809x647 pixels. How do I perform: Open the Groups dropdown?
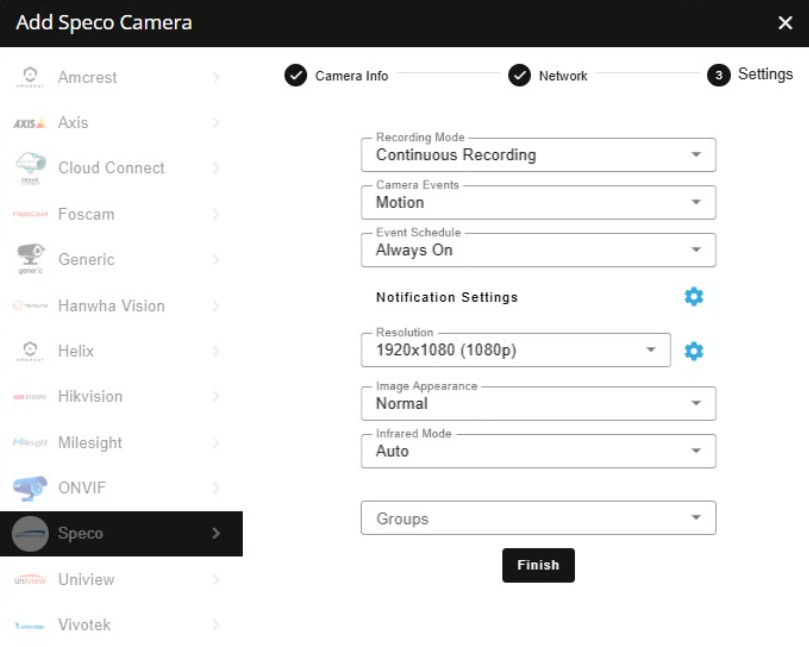click(538, 517)
